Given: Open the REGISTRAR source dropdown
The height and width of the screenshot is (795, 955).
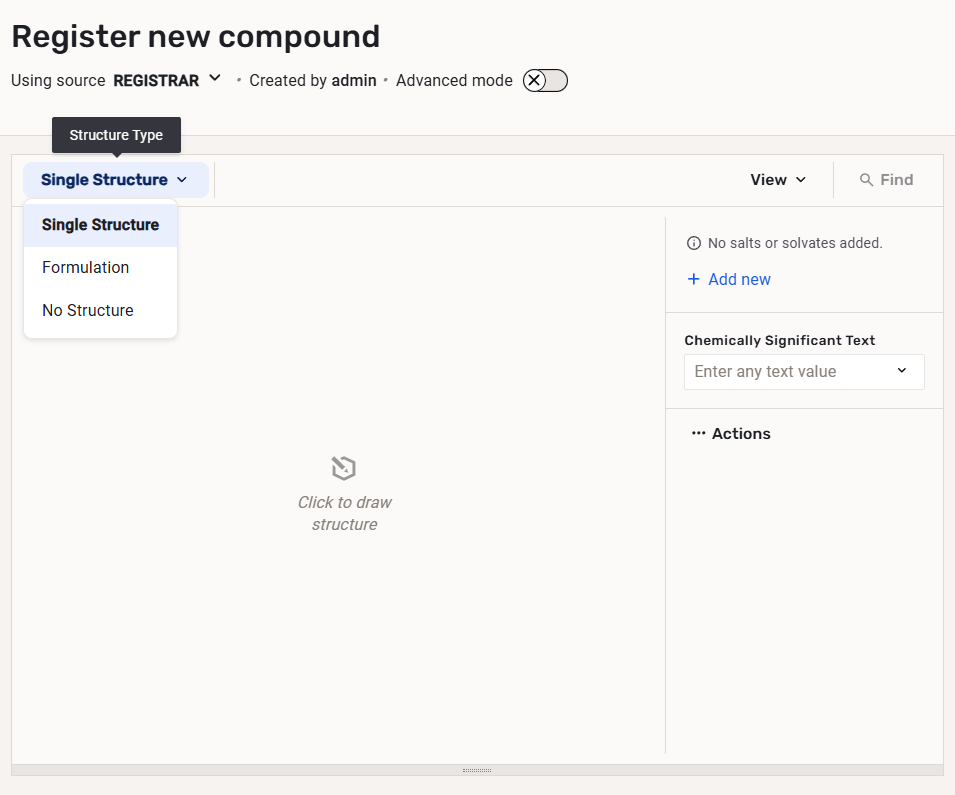Looking at the screenshot, I should pyautogui.click(x=157, y=80).
